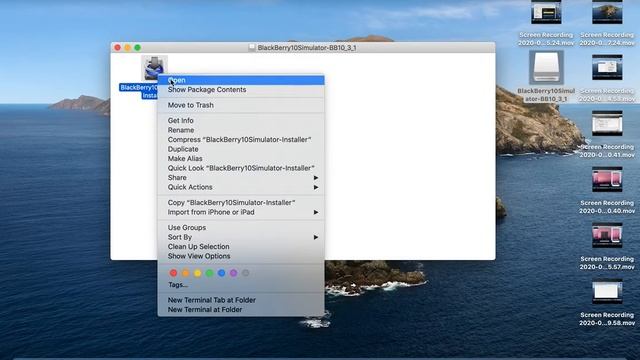Viewport: 640px width, 360px height.
Task: Toggle Use Groups option
Action: click(241, 228)
